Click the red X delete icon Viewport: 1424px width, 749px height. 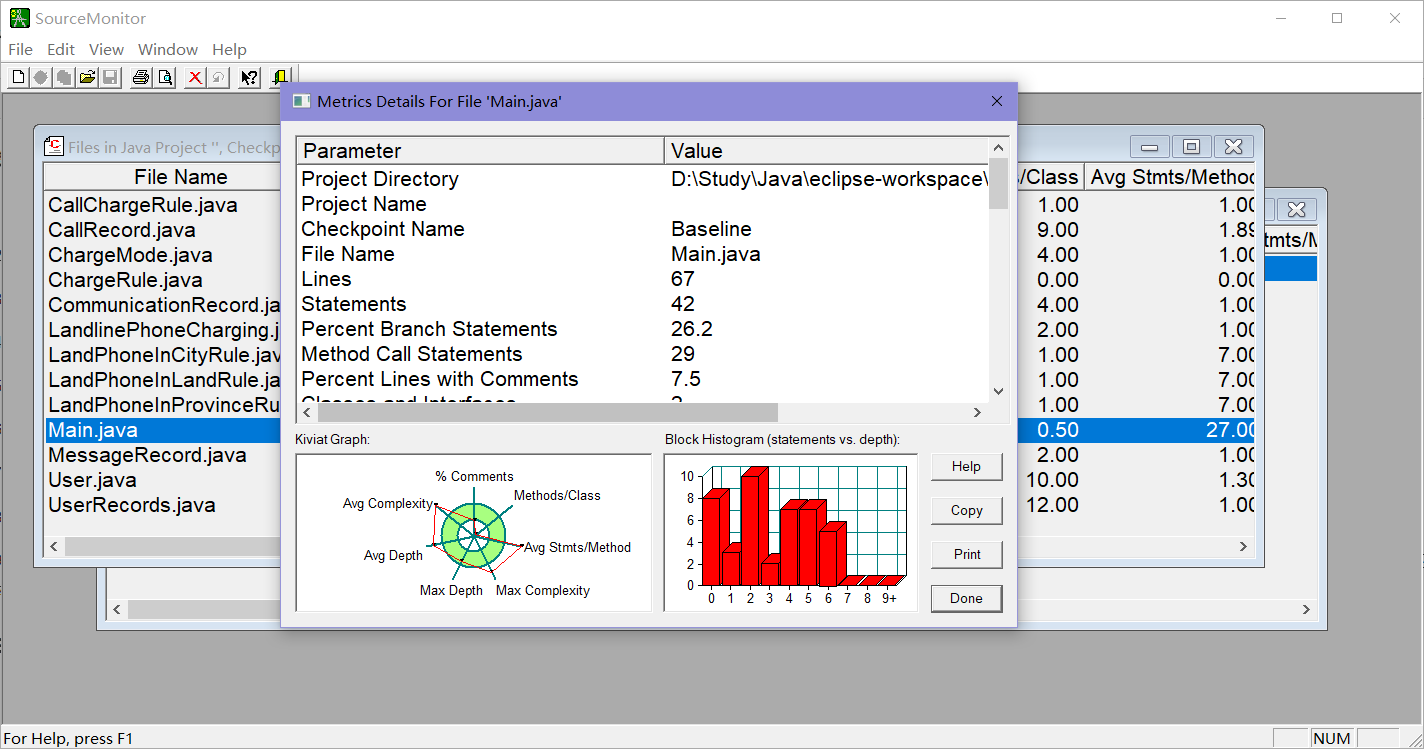click(x=195, y=77)
